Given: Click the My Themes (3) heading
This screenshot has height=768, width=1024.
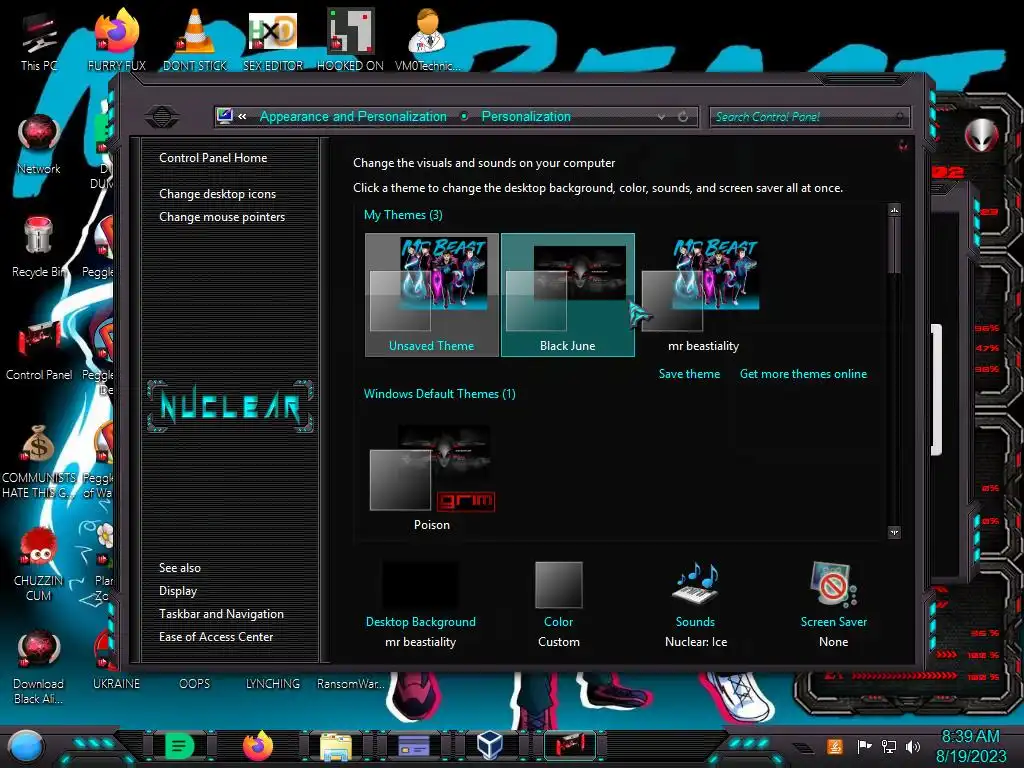Looking at the screenshot, I should click(403, 215).
